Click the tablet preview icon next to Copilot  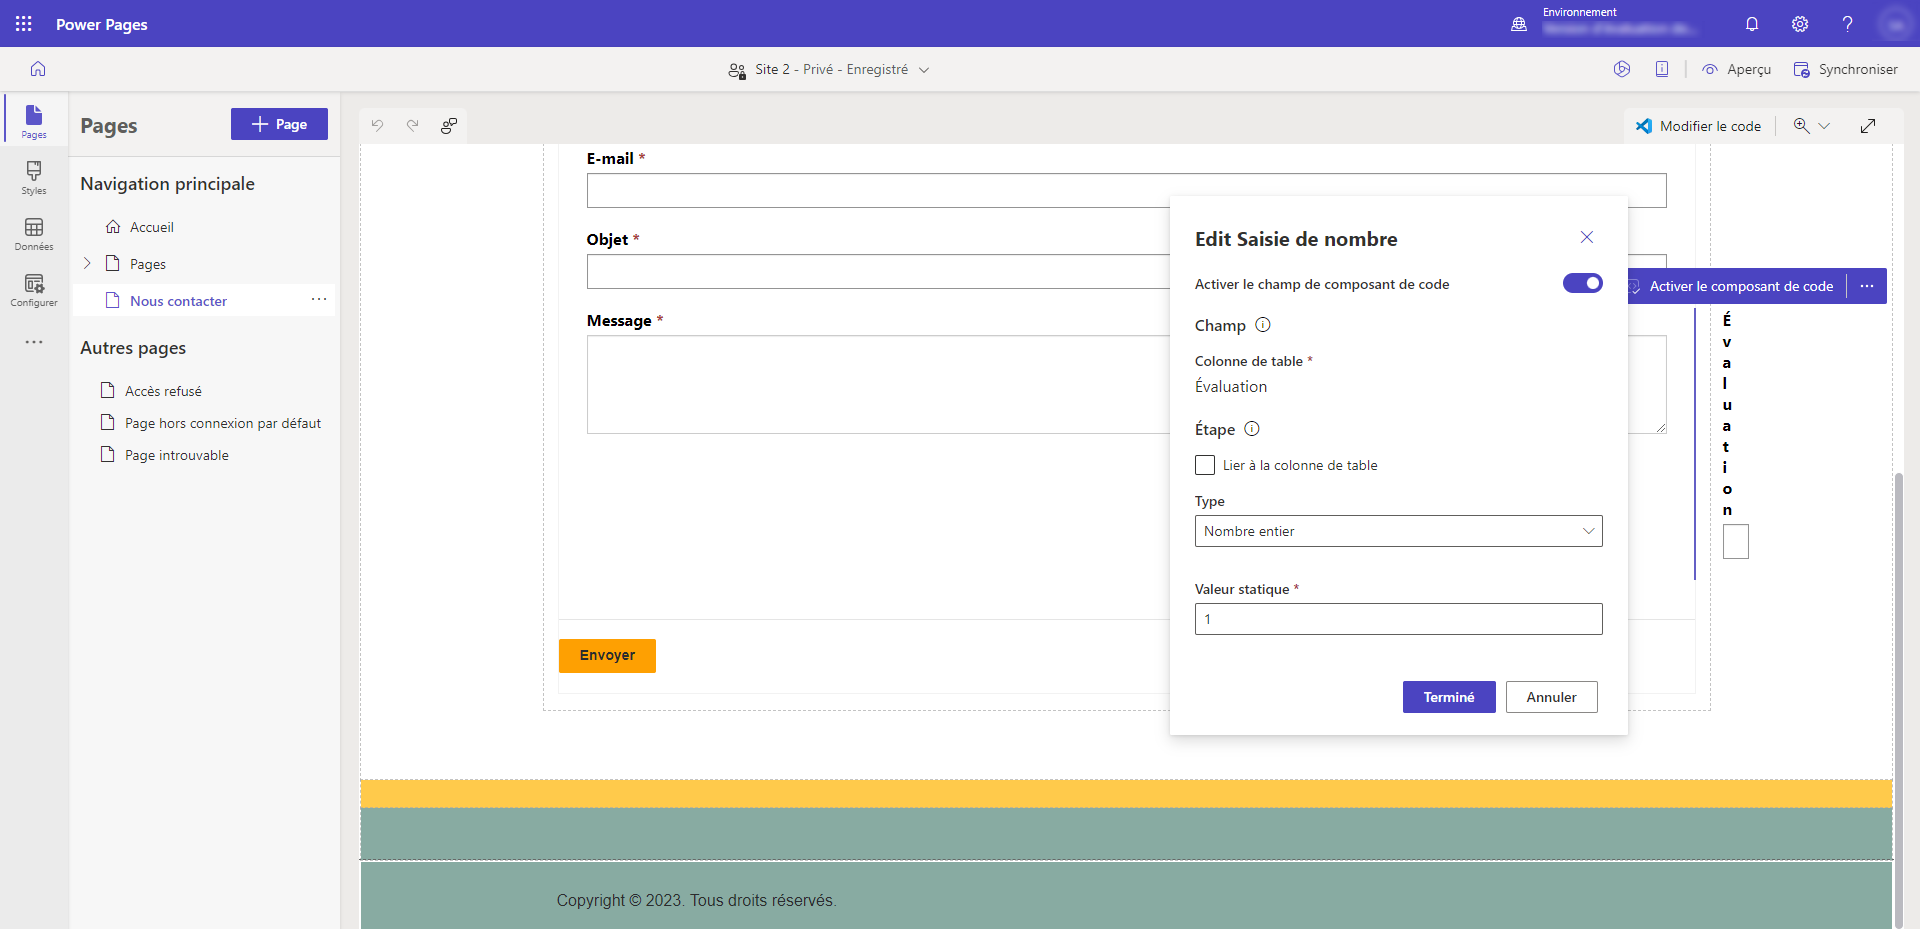point(1662,69)
